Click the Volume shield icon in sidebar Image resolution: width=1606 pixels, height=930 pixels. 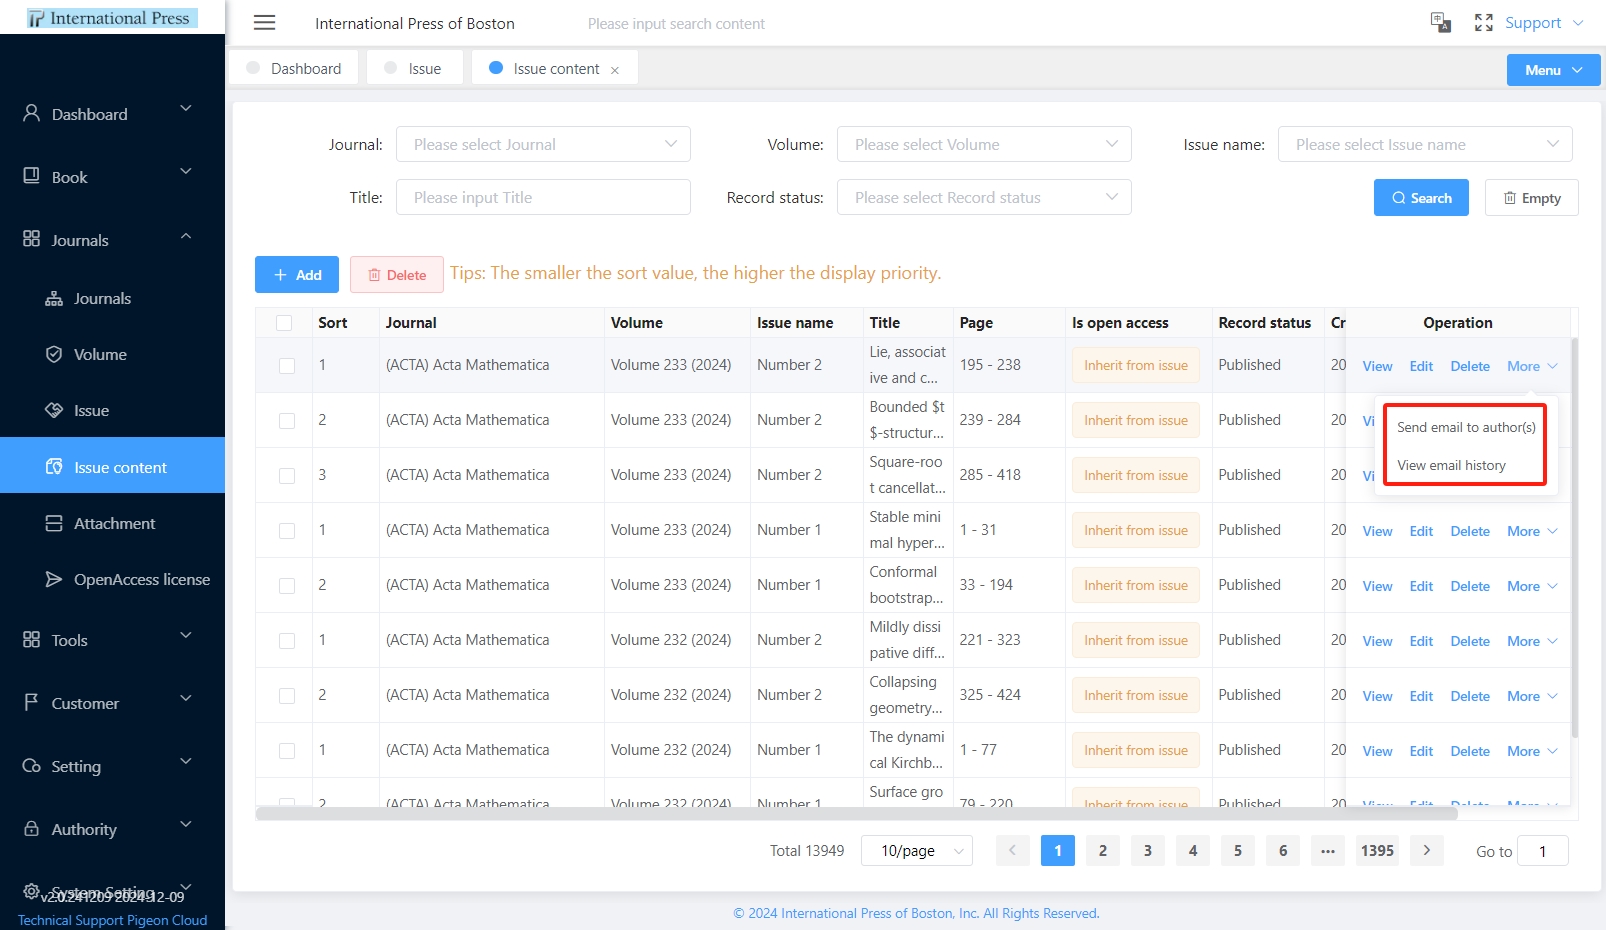click(x=54, y=354)
